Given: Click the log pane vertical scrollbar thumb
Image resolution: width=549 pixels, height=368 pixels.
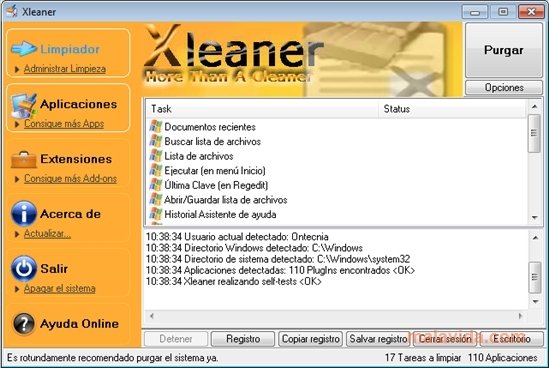Looking at the screenshot, I should pyautogui.click(x=535, y=277).
